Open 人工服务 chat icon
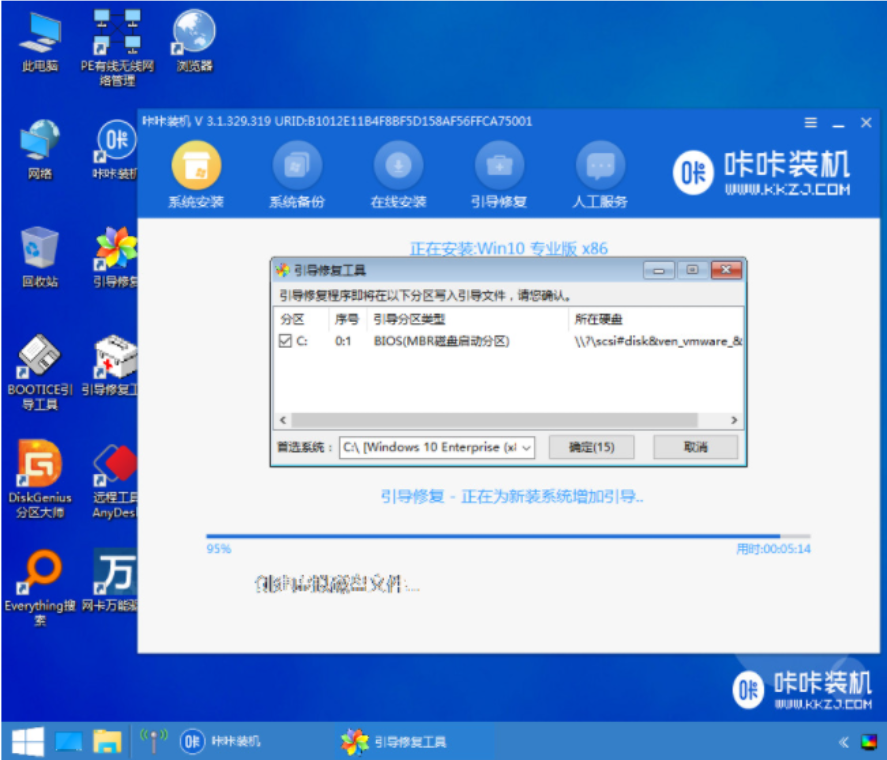This screenshot has height=760, width=887. pyautogui.click(x=600, y=166)
